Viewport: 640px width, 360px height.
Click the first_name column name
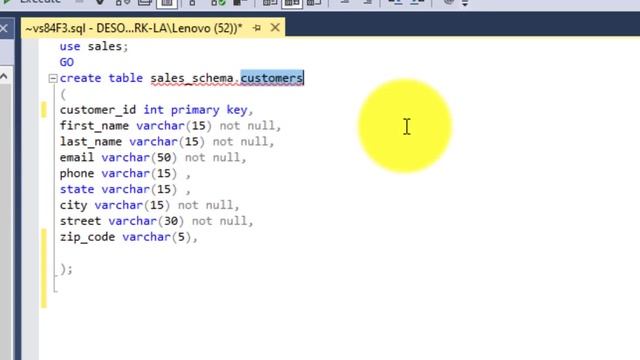coord(94,126)
